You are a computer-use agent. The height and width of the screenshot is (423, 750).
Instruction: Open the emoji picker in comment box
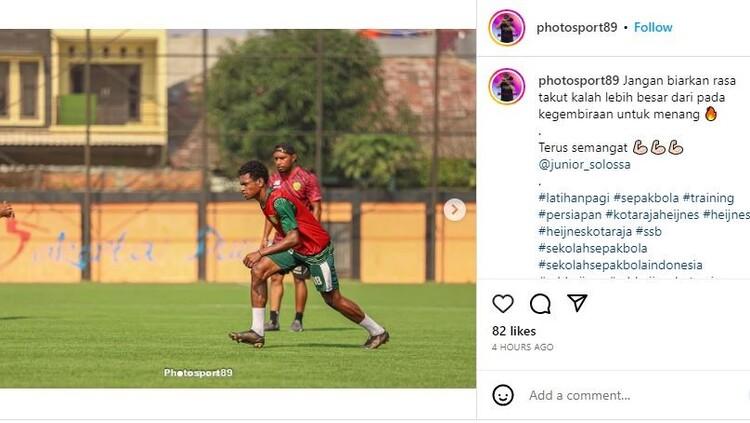(504, 395)
